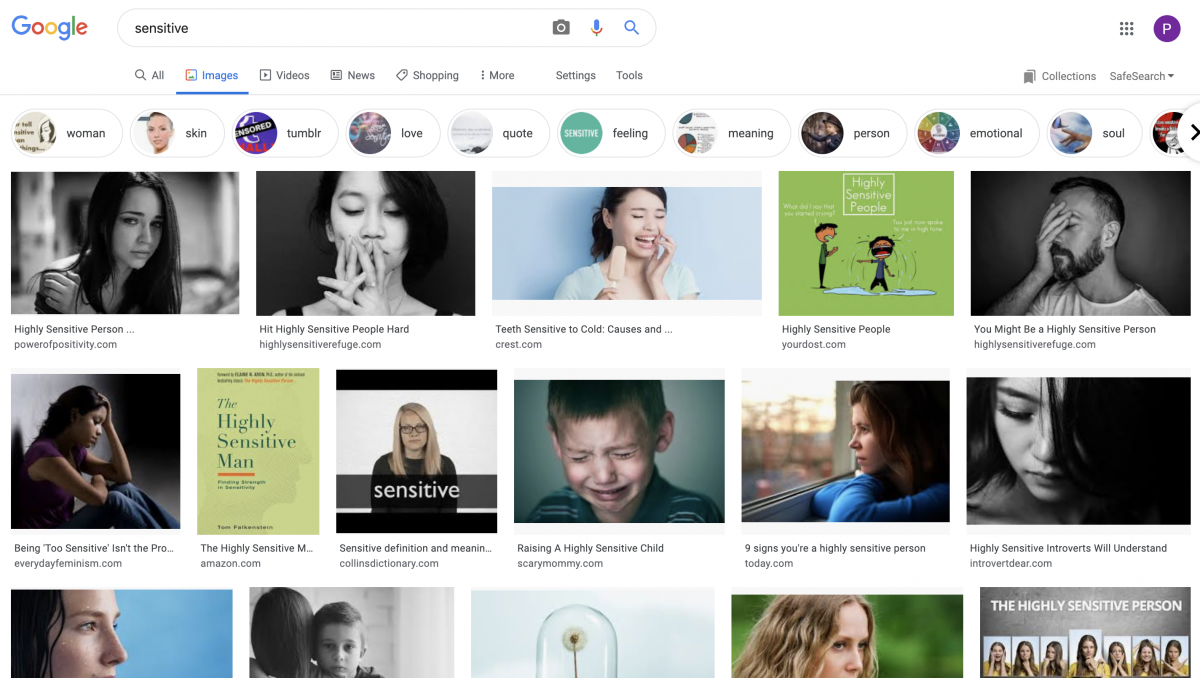Start voice search with the microphone icon
1200x678 pixels.
[x=596, y=28]
